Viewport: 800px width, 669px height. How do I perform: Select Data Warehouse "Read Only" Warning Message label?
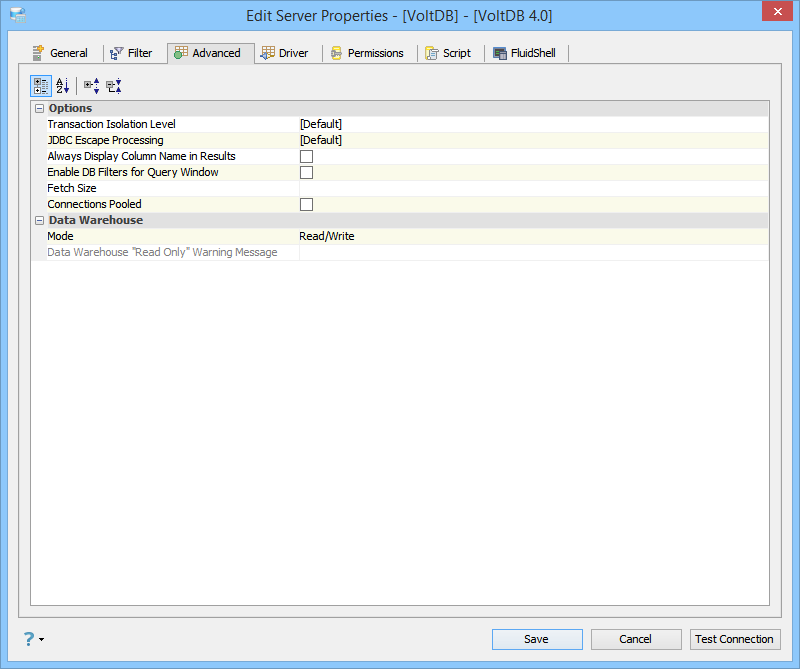(x=162, y=252)
